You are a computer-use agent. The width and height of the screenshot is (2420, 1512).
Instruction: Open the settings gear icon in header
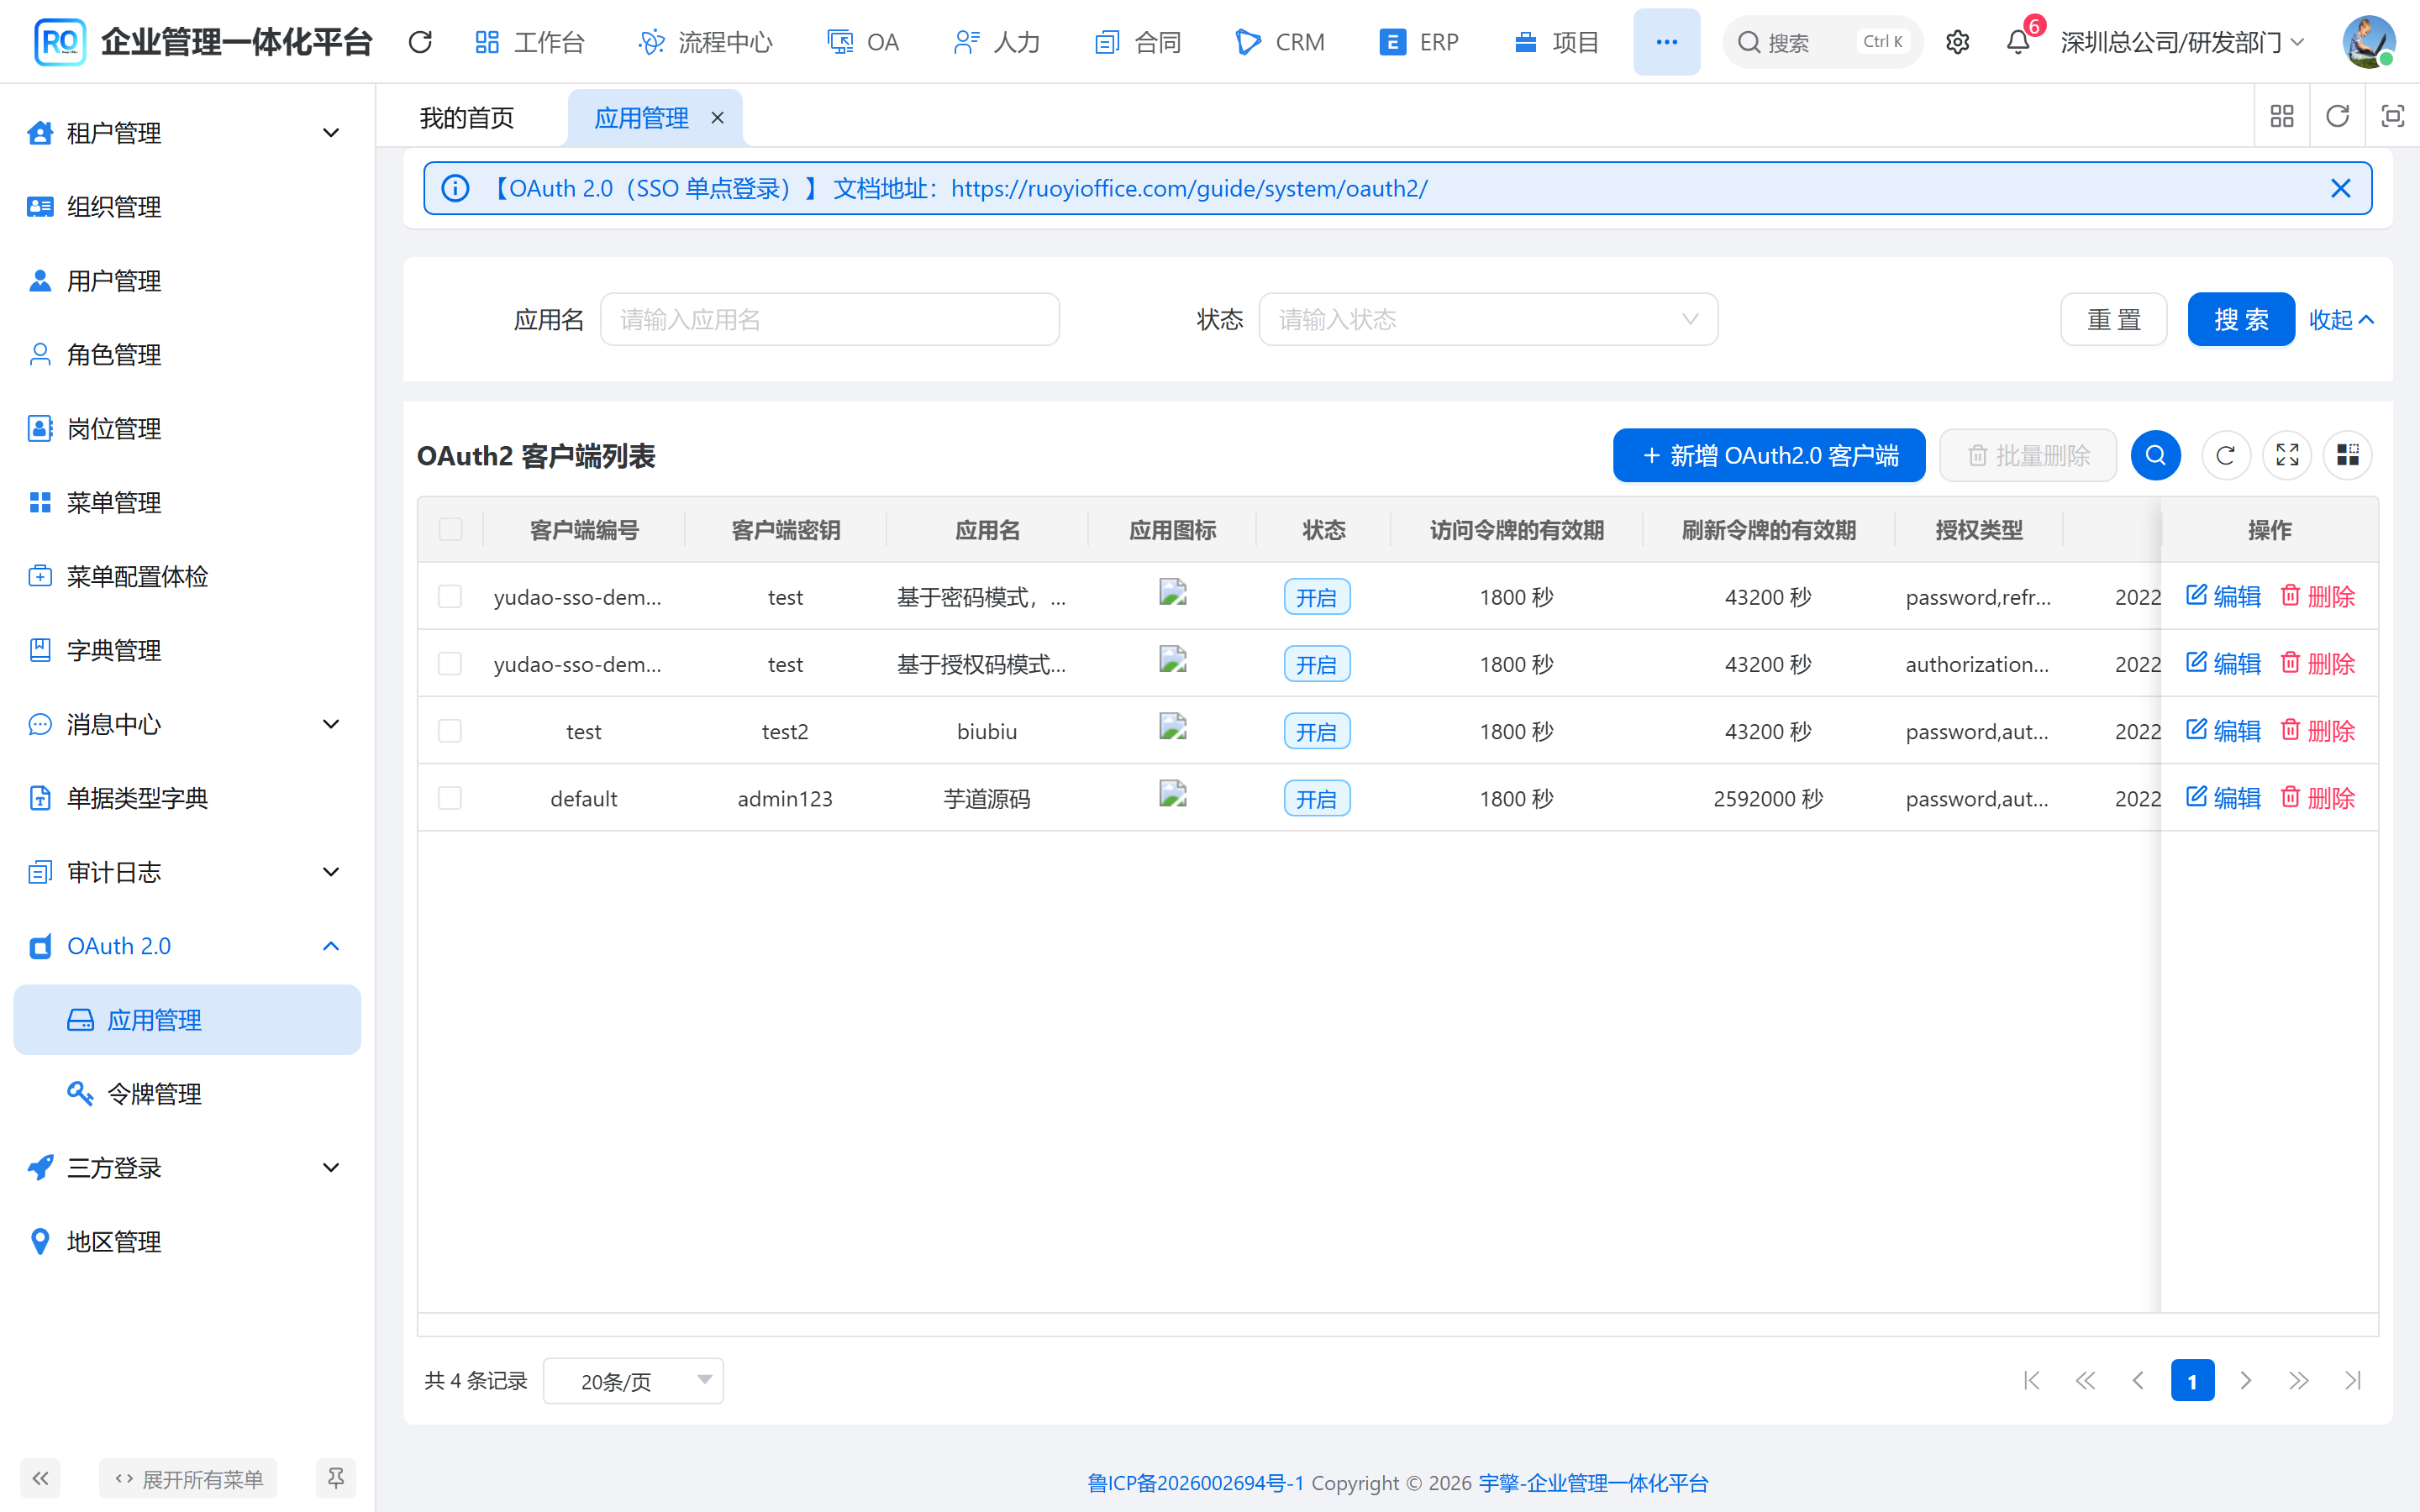coord(1957,42)
